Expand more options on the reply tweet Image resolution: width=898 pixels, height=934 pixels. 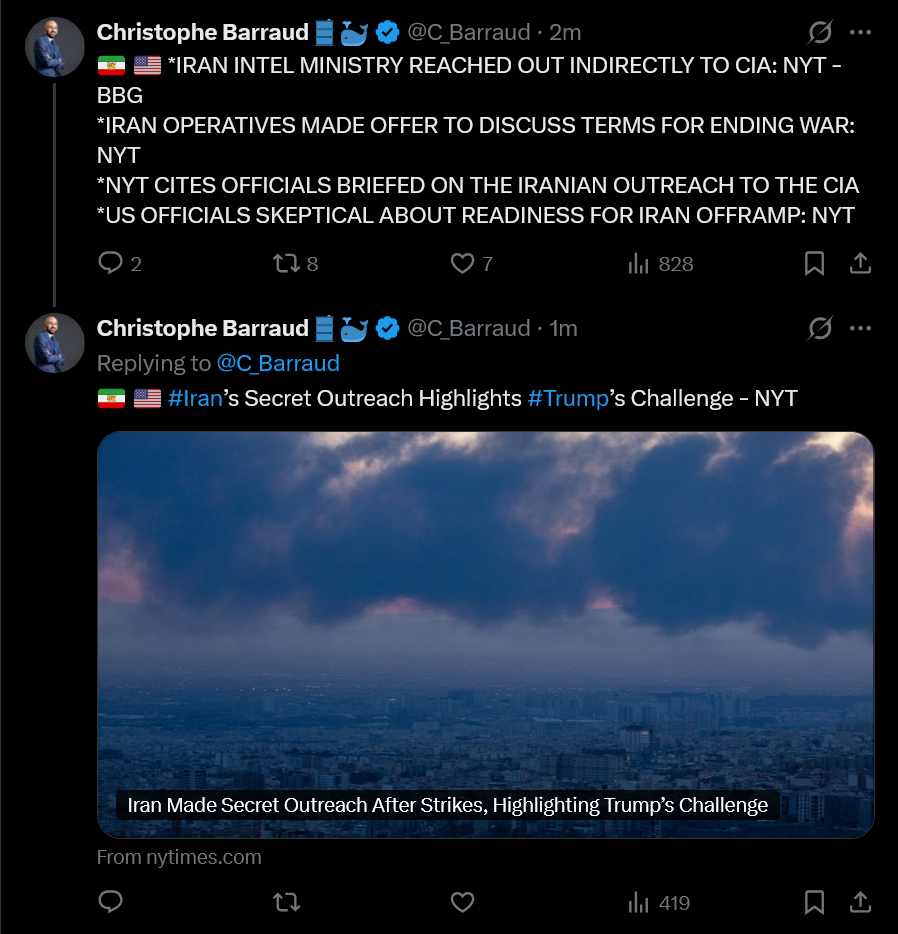tap(860, 329)
